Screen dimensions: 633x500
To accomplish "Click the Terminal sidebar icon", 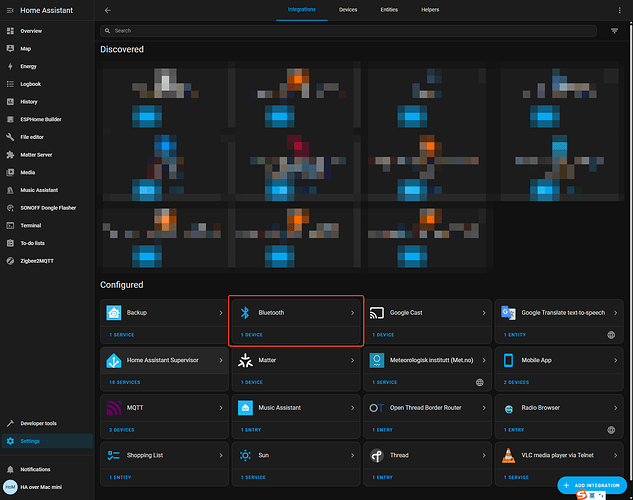I will pos(10,226).
